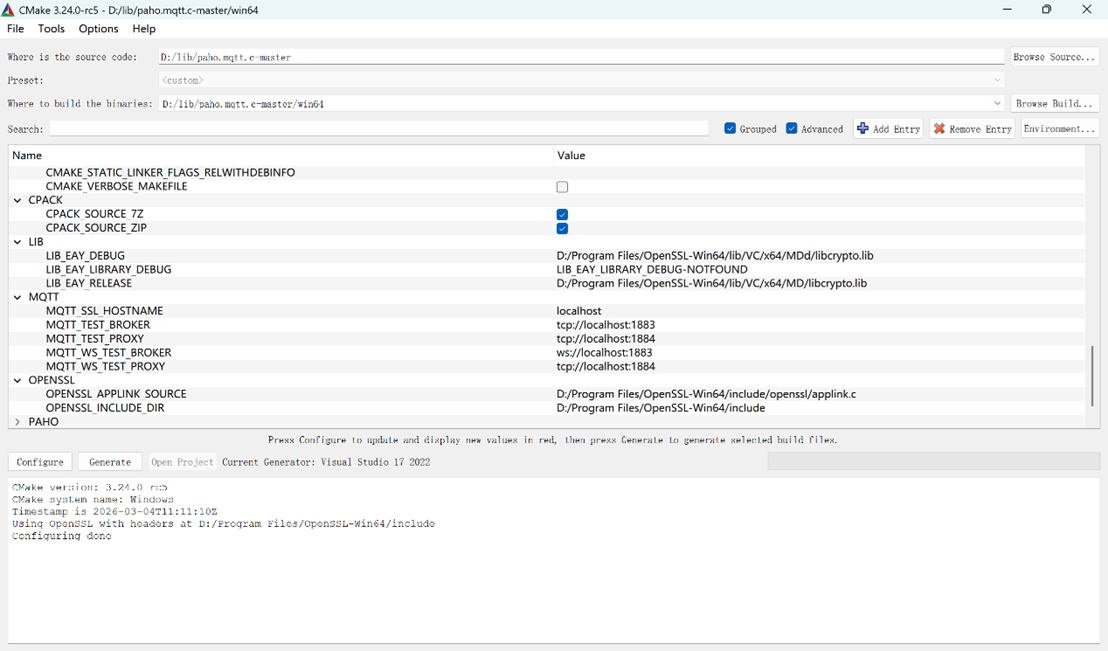Click the Generate button
The image size is (1108, 651).
tap(110, 462)
